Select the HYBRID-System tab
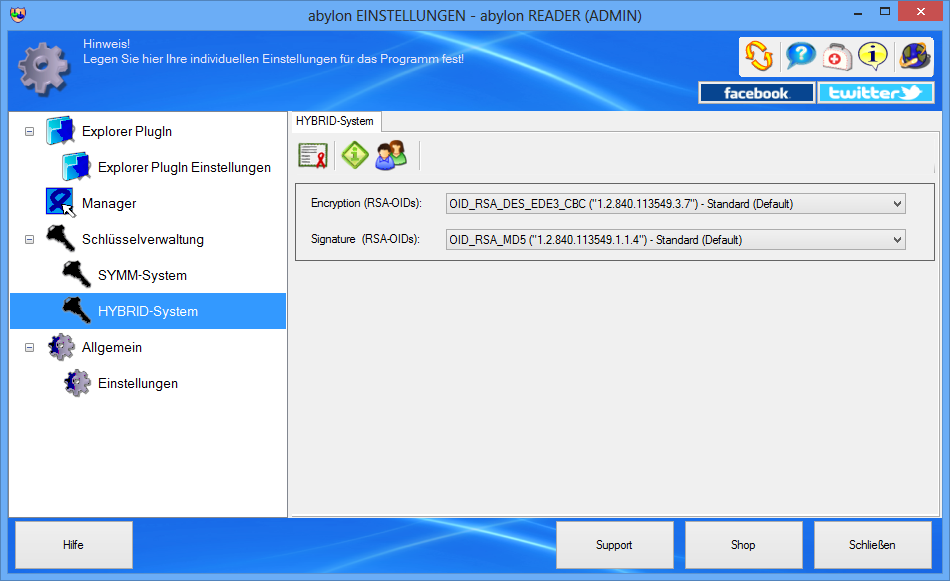The width and height of the screenshot is (950, 581). pos(334,121)
